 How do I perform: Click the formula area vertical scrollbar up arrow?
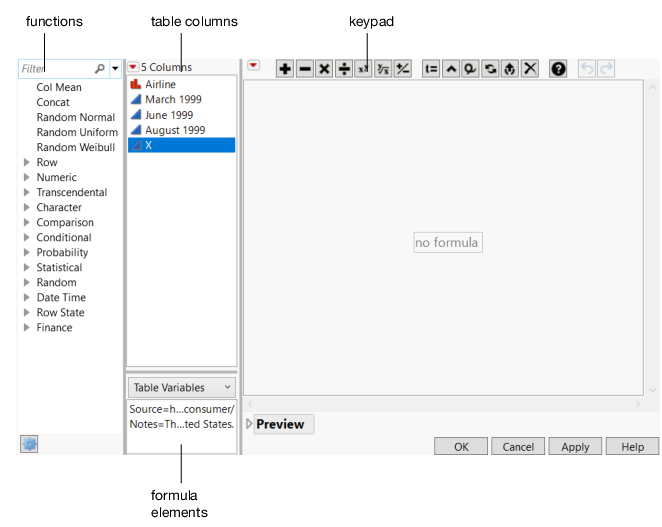point(652,87)
